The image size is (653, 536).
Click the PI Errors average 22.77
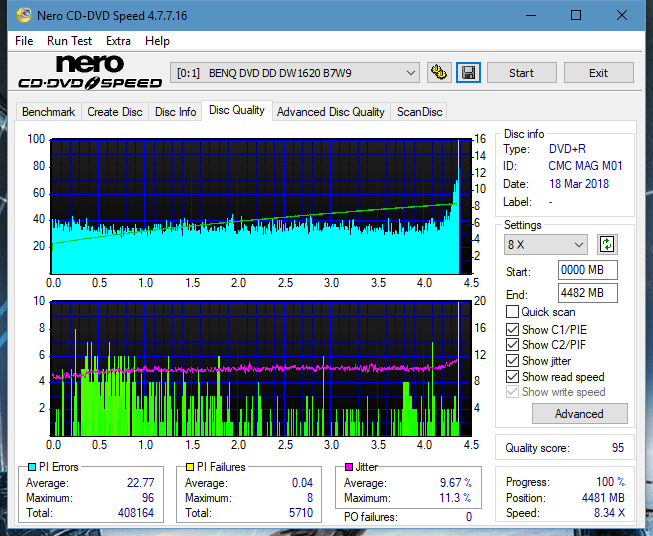click(x=140, y=483)
